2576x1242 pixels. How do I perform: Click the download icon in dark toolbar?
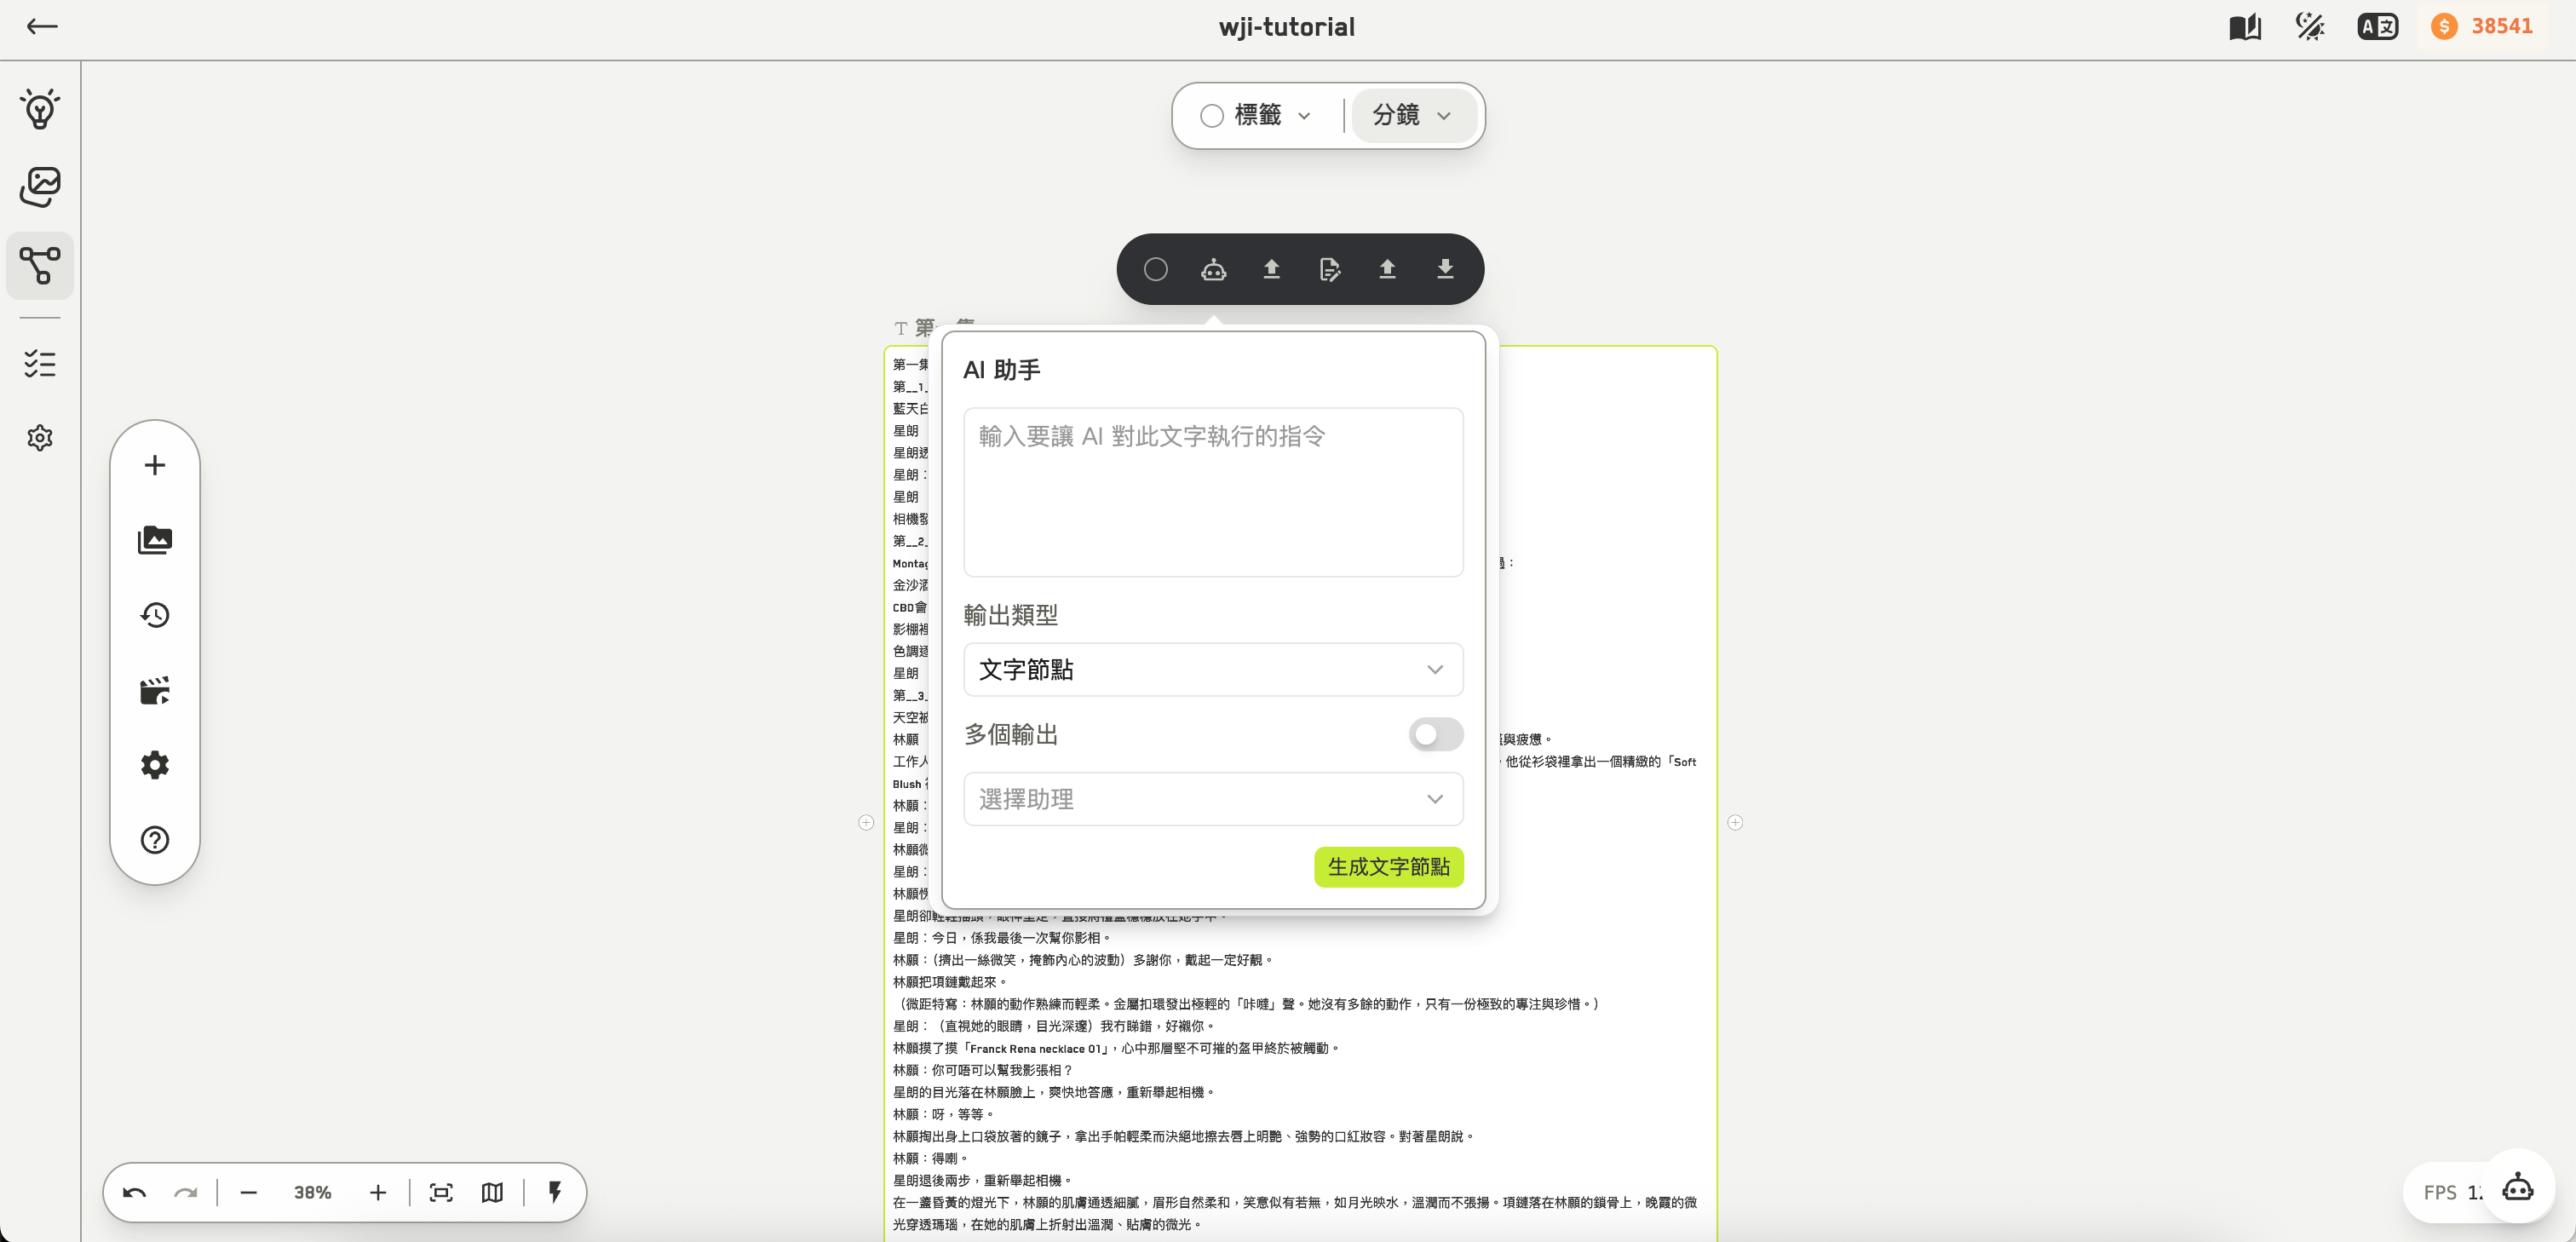coord(1445,269)
